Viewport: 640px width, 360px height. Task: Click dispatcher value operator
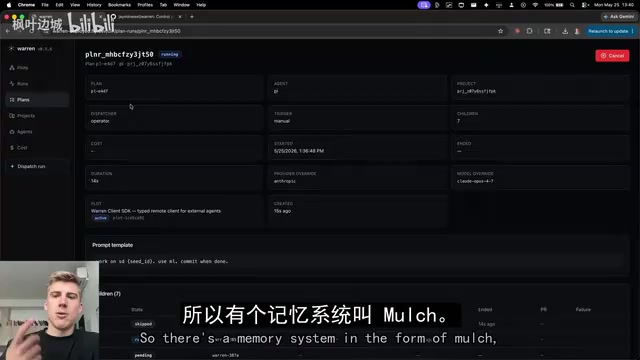[x=100, y=121]
